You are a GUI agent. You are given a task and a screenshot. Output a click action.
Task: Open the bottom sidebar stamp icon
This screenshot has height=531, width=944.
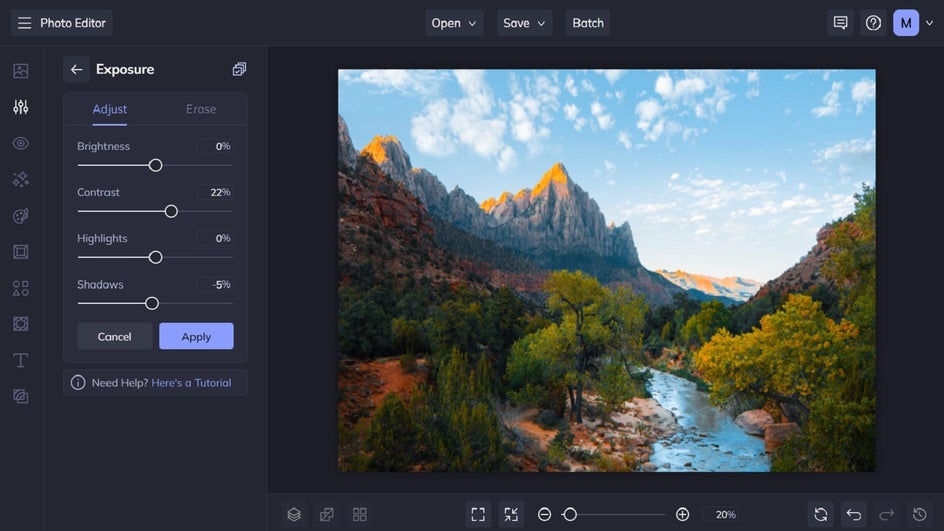20,396
